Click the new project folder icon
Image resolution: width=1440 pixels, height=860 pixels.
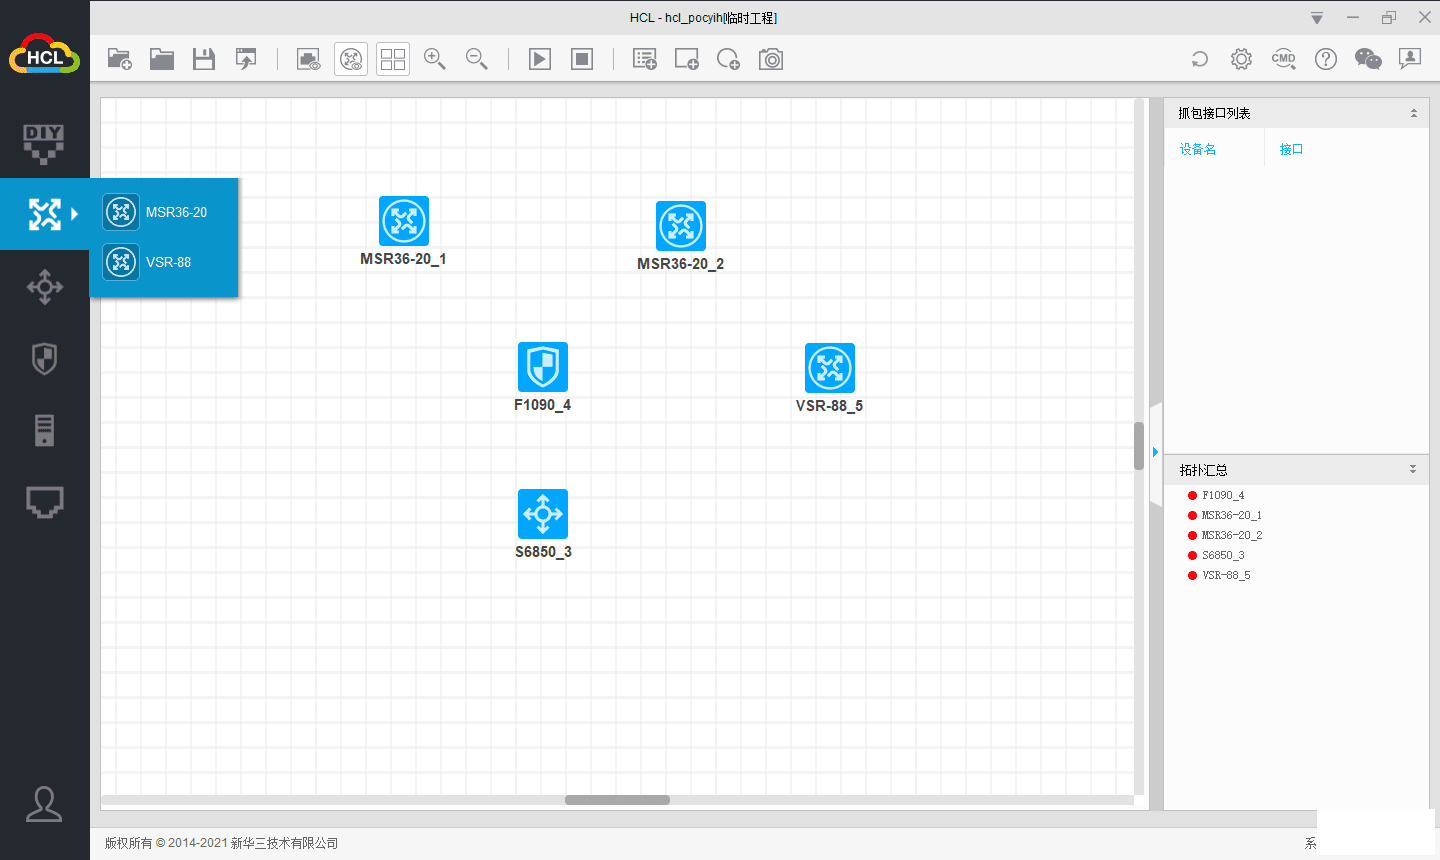120,59
